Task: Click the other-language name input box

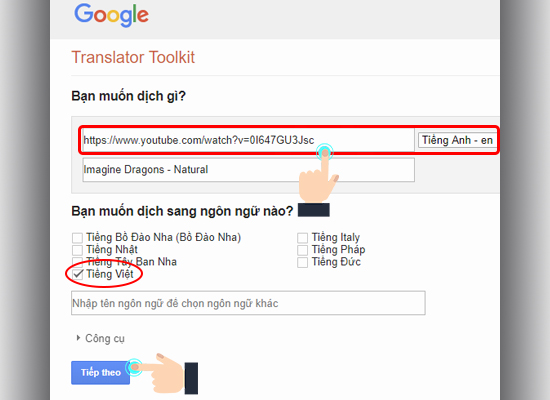Action: 248,303
